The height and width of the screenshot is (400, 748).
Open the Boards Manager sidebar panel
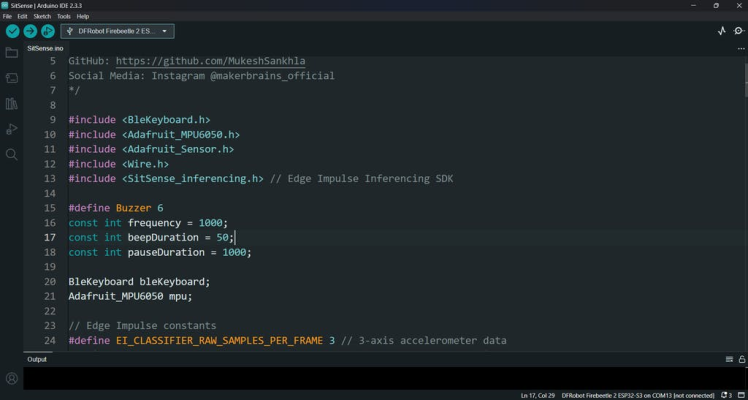coord(12,78)
